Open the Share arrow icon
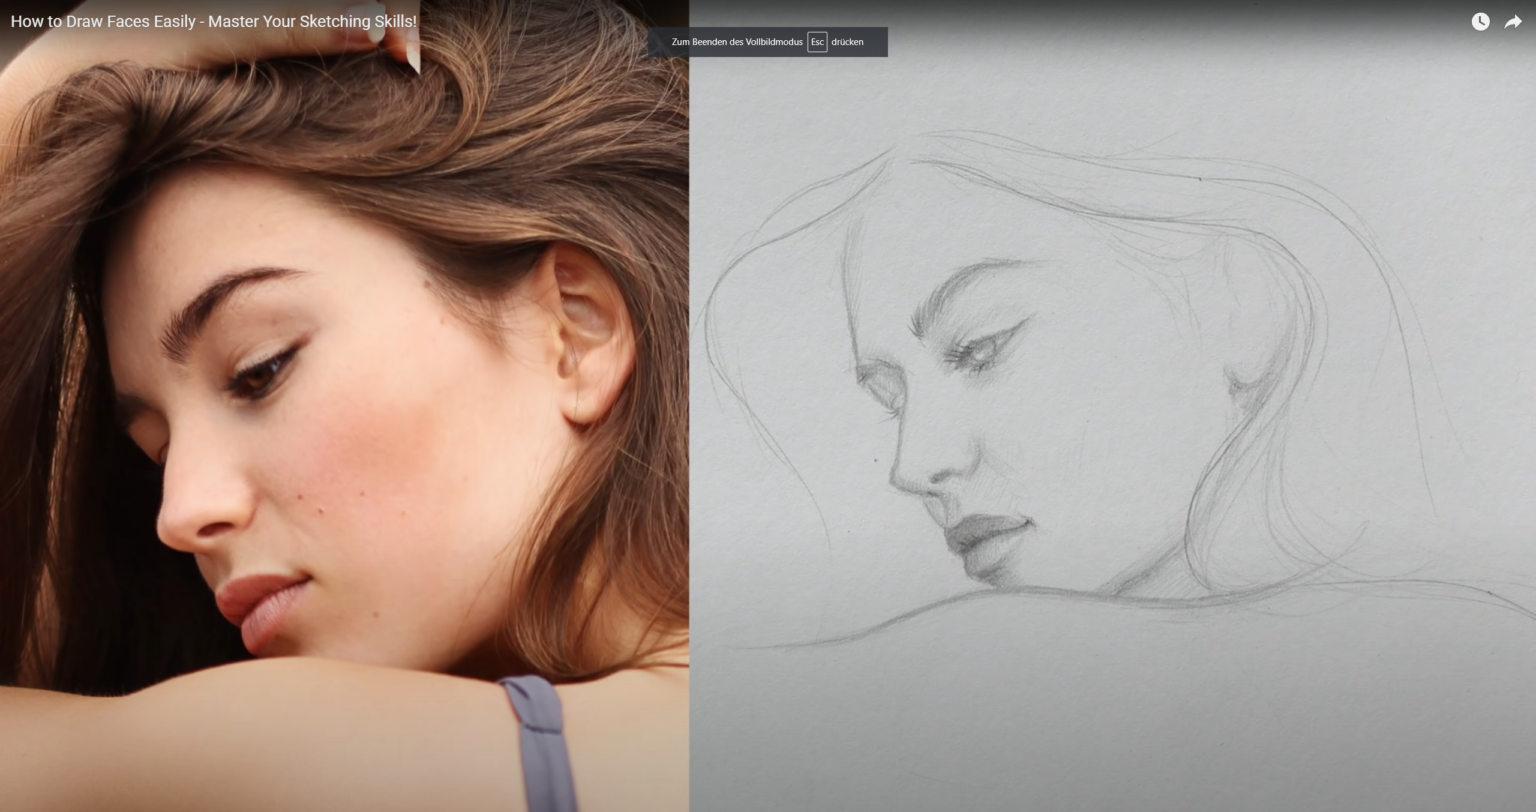This screenshot has width=1536, height=812. [1512, 22]
